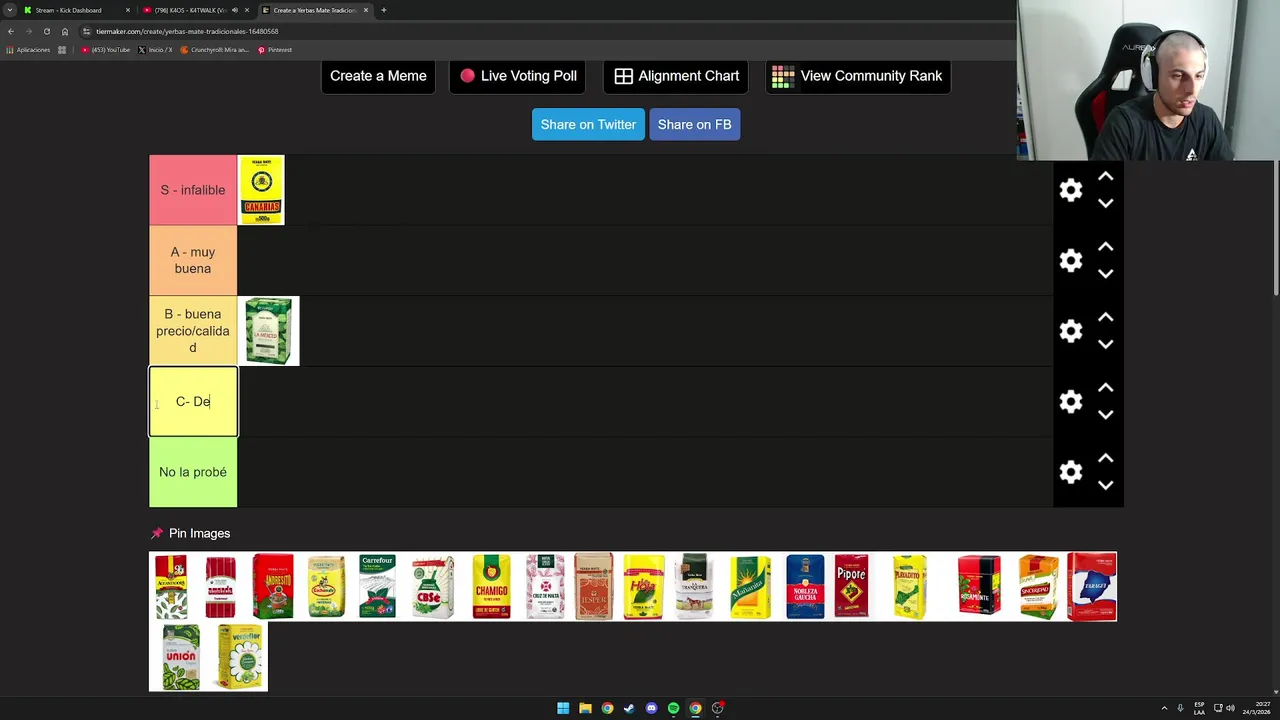Open the Inicio / X bookmark
1280x720 pixels.
click(x=155, y=50)
